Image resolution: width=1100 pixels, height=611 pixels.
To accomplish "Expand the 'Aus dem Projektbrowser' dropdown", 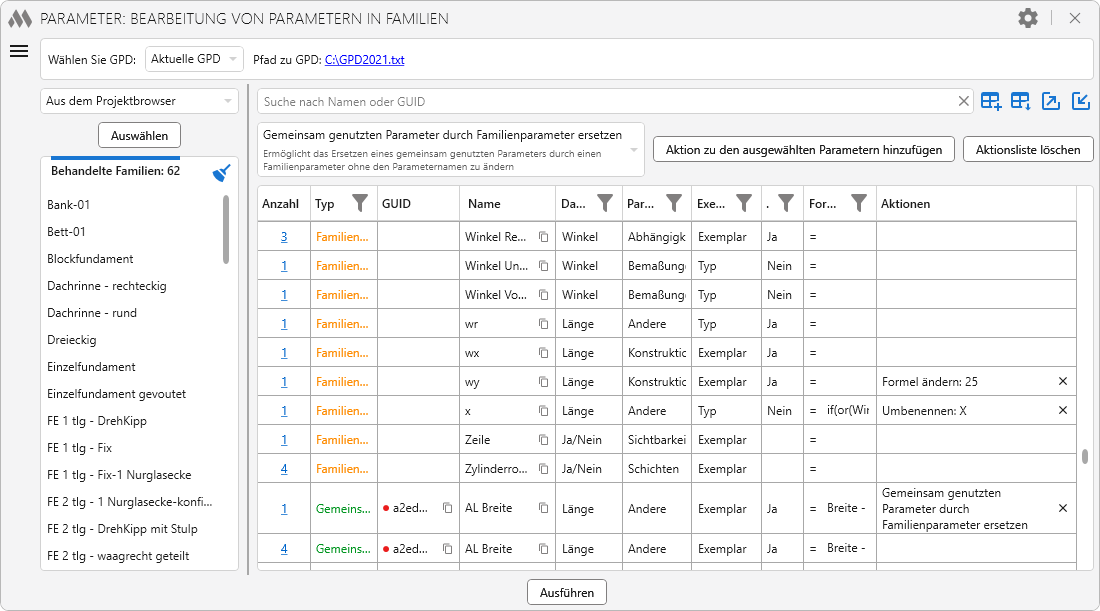I will click(x=139, y=101).
